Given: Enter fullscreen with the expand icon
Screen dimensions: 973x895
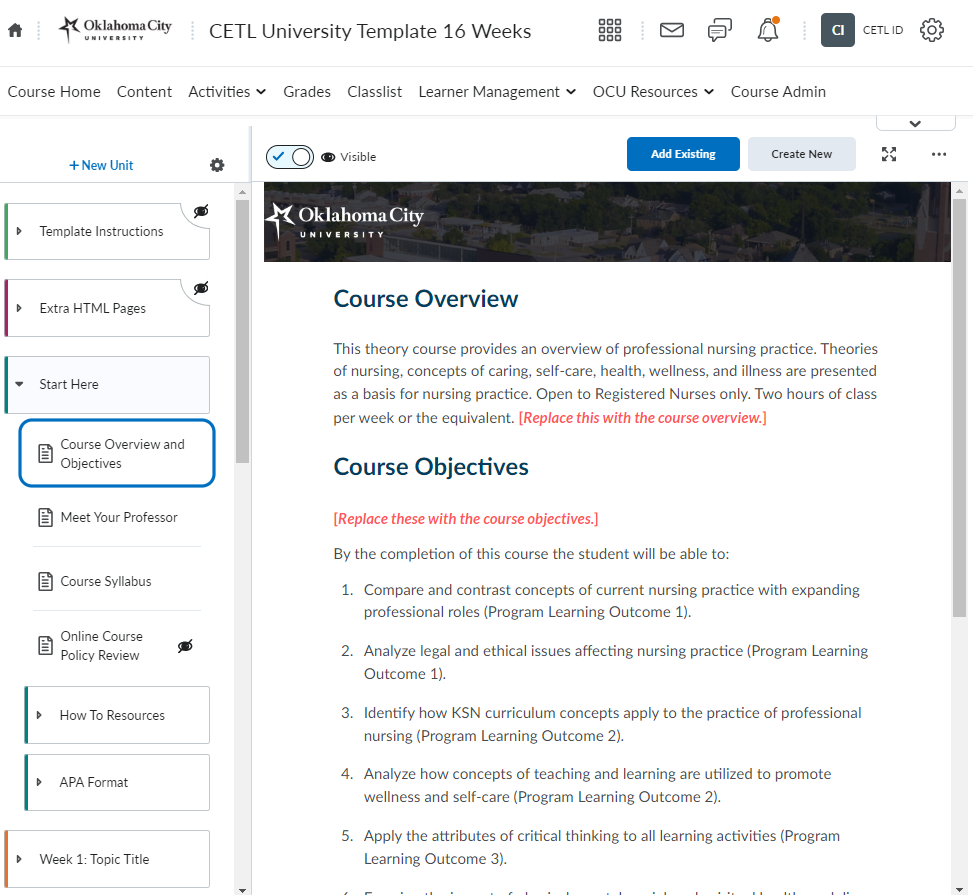Looking at the screenshot, I should click(x=889, y=154).
